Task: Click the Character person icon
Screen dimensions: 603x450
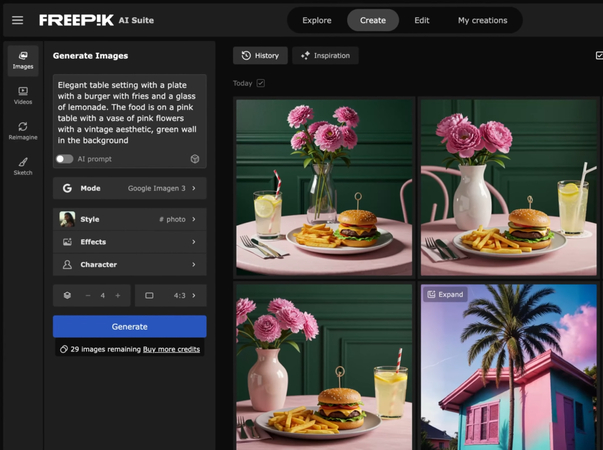Action: pos(67,264)
